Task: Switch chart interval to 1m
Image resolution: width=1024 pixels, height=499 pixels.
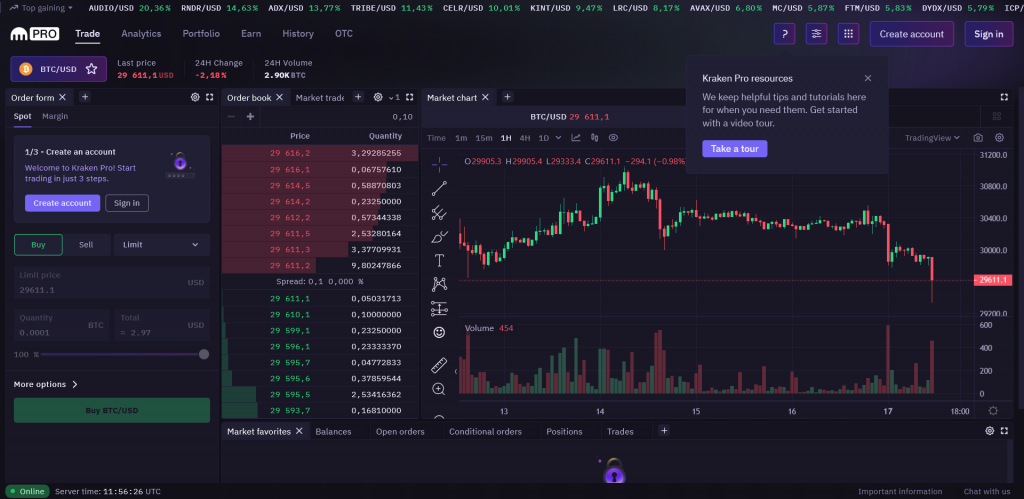Action: point(461,138)
